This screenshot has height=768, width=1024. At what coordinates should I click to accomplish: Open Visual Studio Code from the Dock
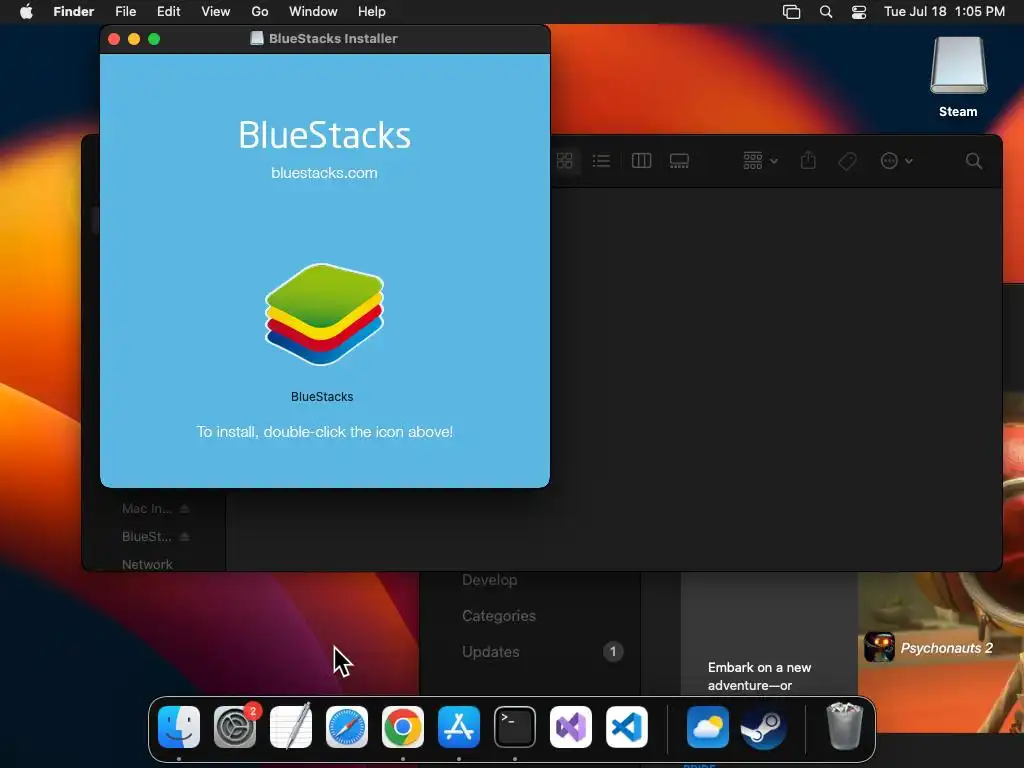tap(627, 727)
